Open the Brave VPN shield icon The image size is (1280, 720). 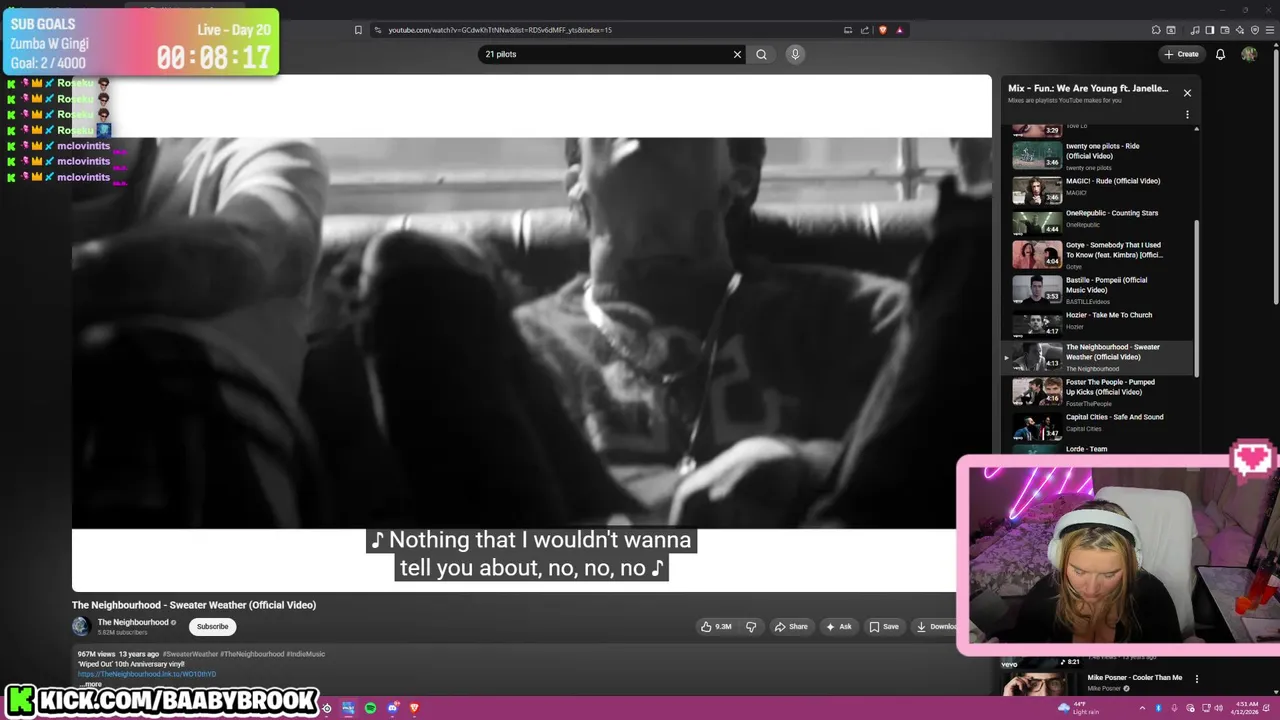pos(1255,30)
